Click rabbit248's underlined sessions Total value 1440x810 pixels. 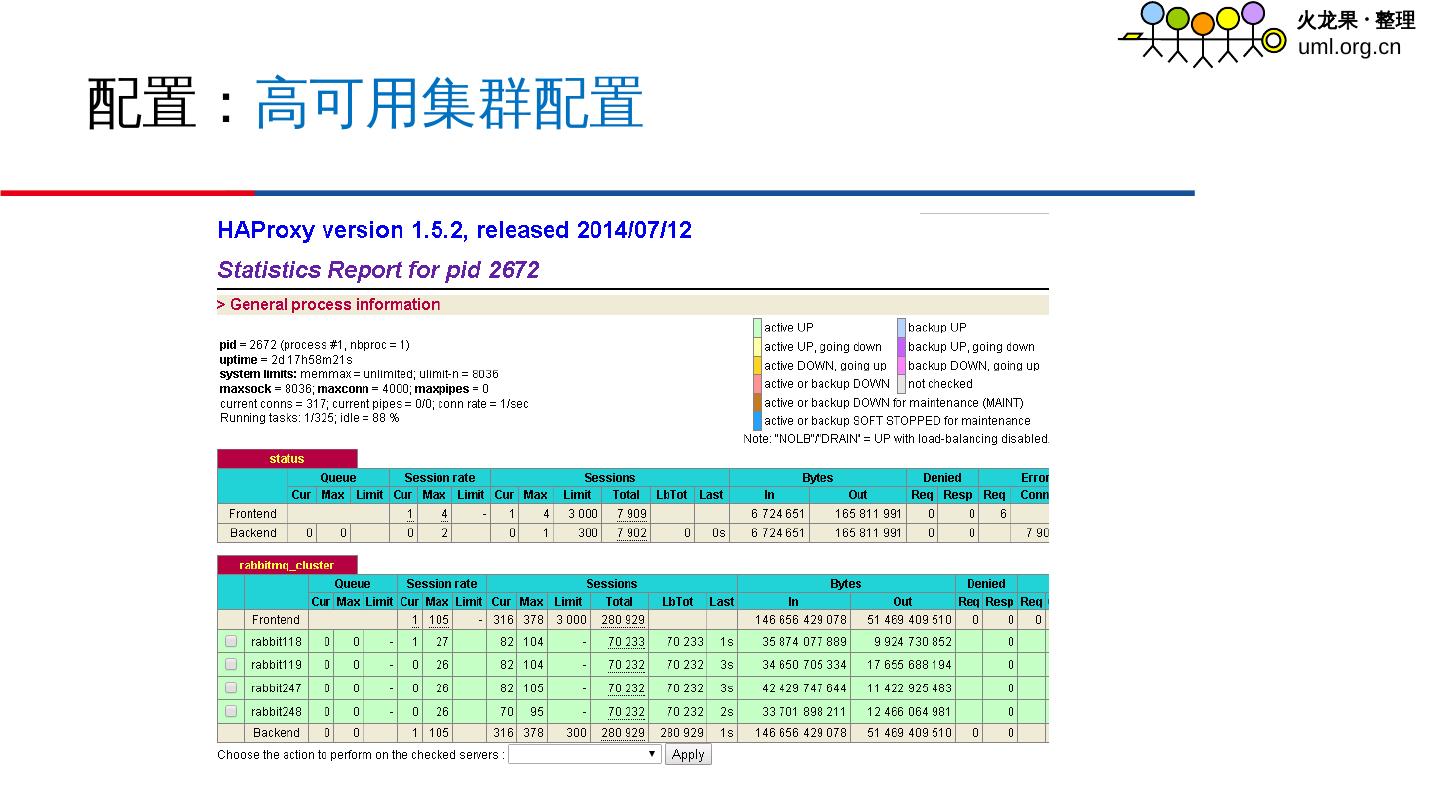[x=626, y=712]
